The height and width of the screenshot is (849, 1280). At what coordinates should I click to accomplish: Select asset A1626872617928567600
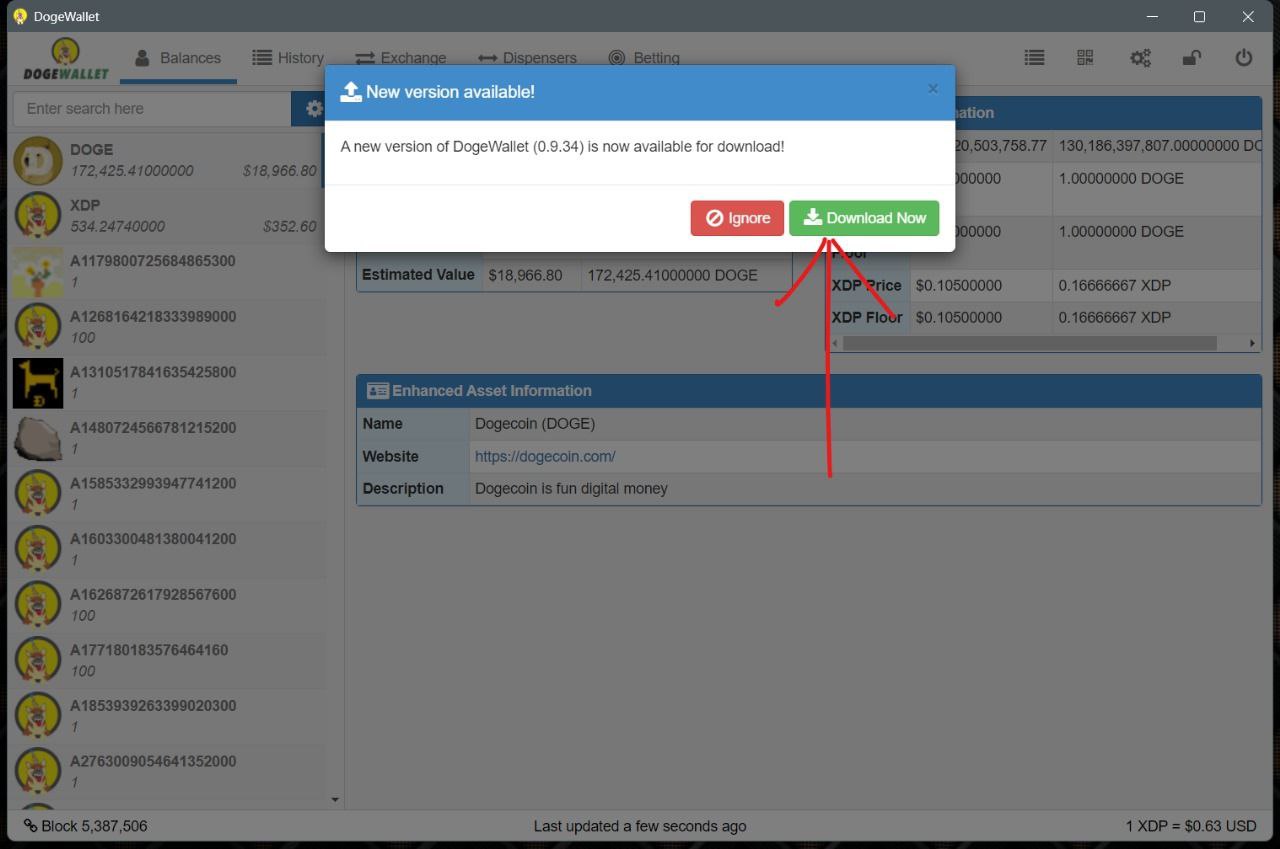pyautogui.click(x=169, y=604)
